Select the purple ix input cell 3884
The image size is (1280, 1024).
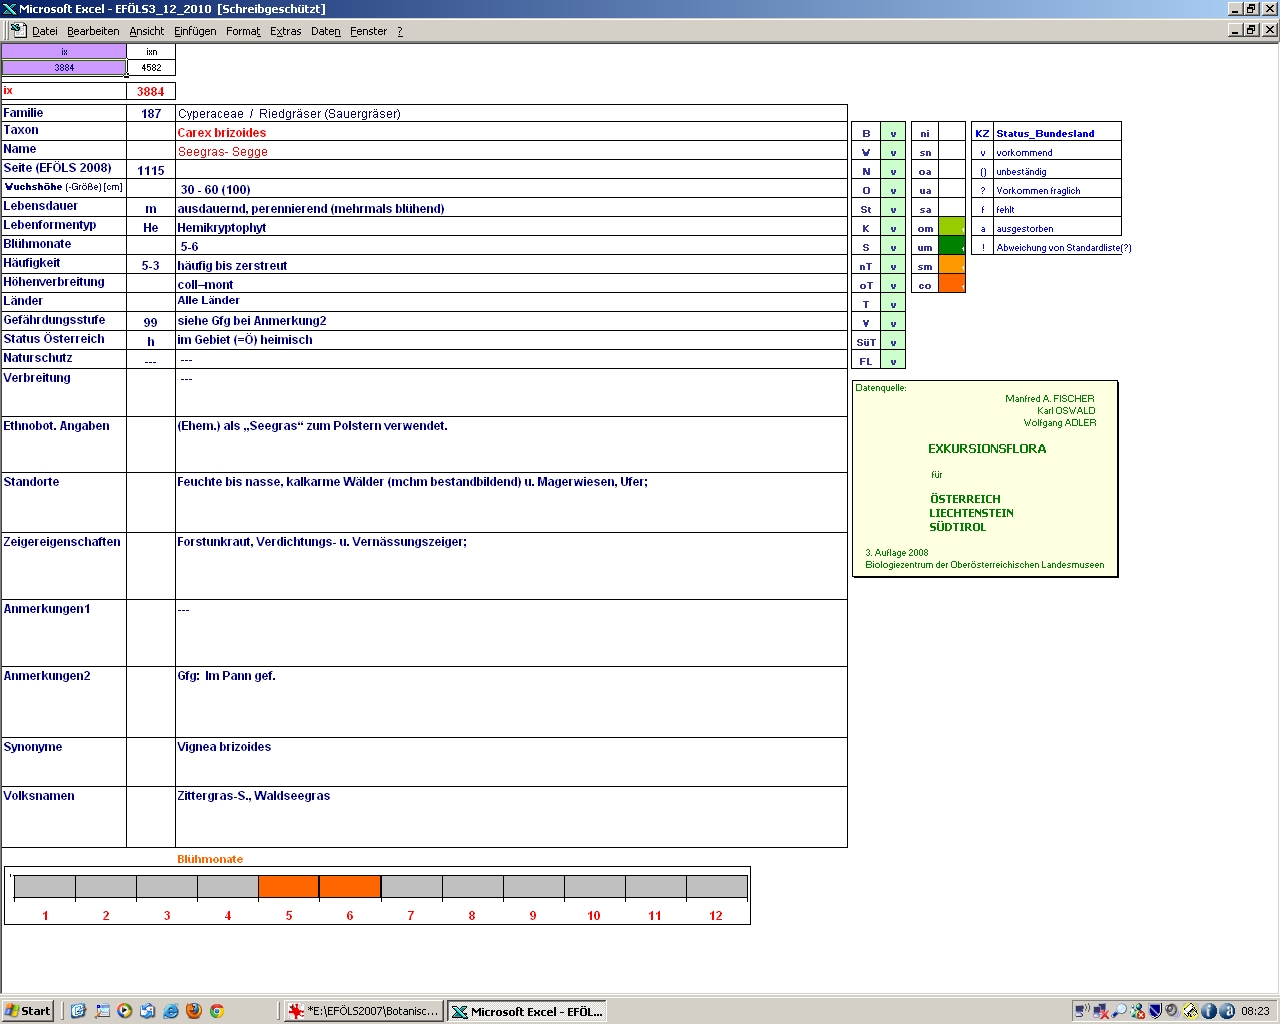[x=64, y=68]
